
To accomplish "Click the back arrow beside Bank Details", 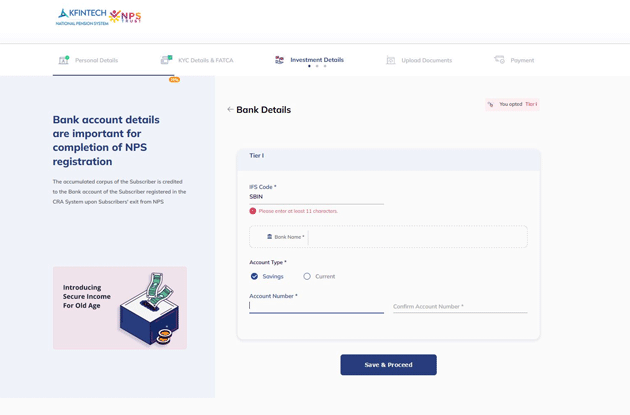I will coord(230,110).
